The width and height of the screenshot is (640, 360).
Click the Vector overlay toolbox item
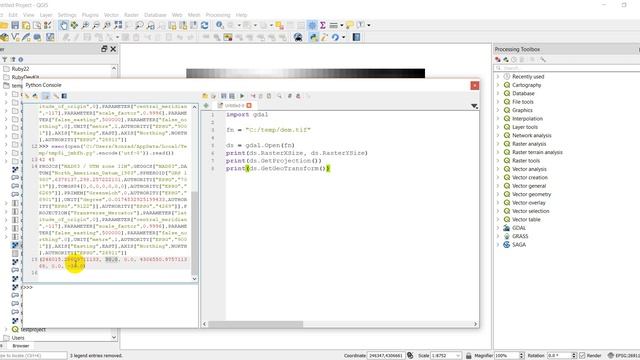[529, 203]
